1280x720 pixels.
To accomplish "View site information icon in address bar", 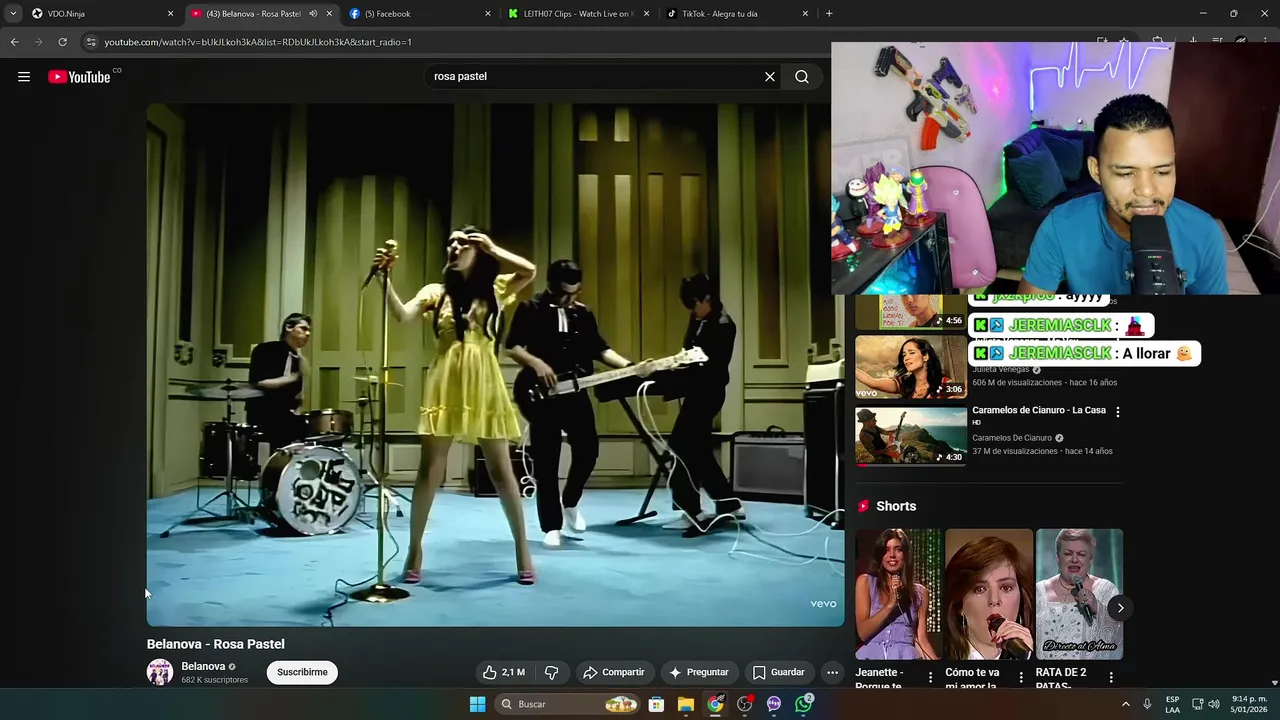I will click(91, 42).
